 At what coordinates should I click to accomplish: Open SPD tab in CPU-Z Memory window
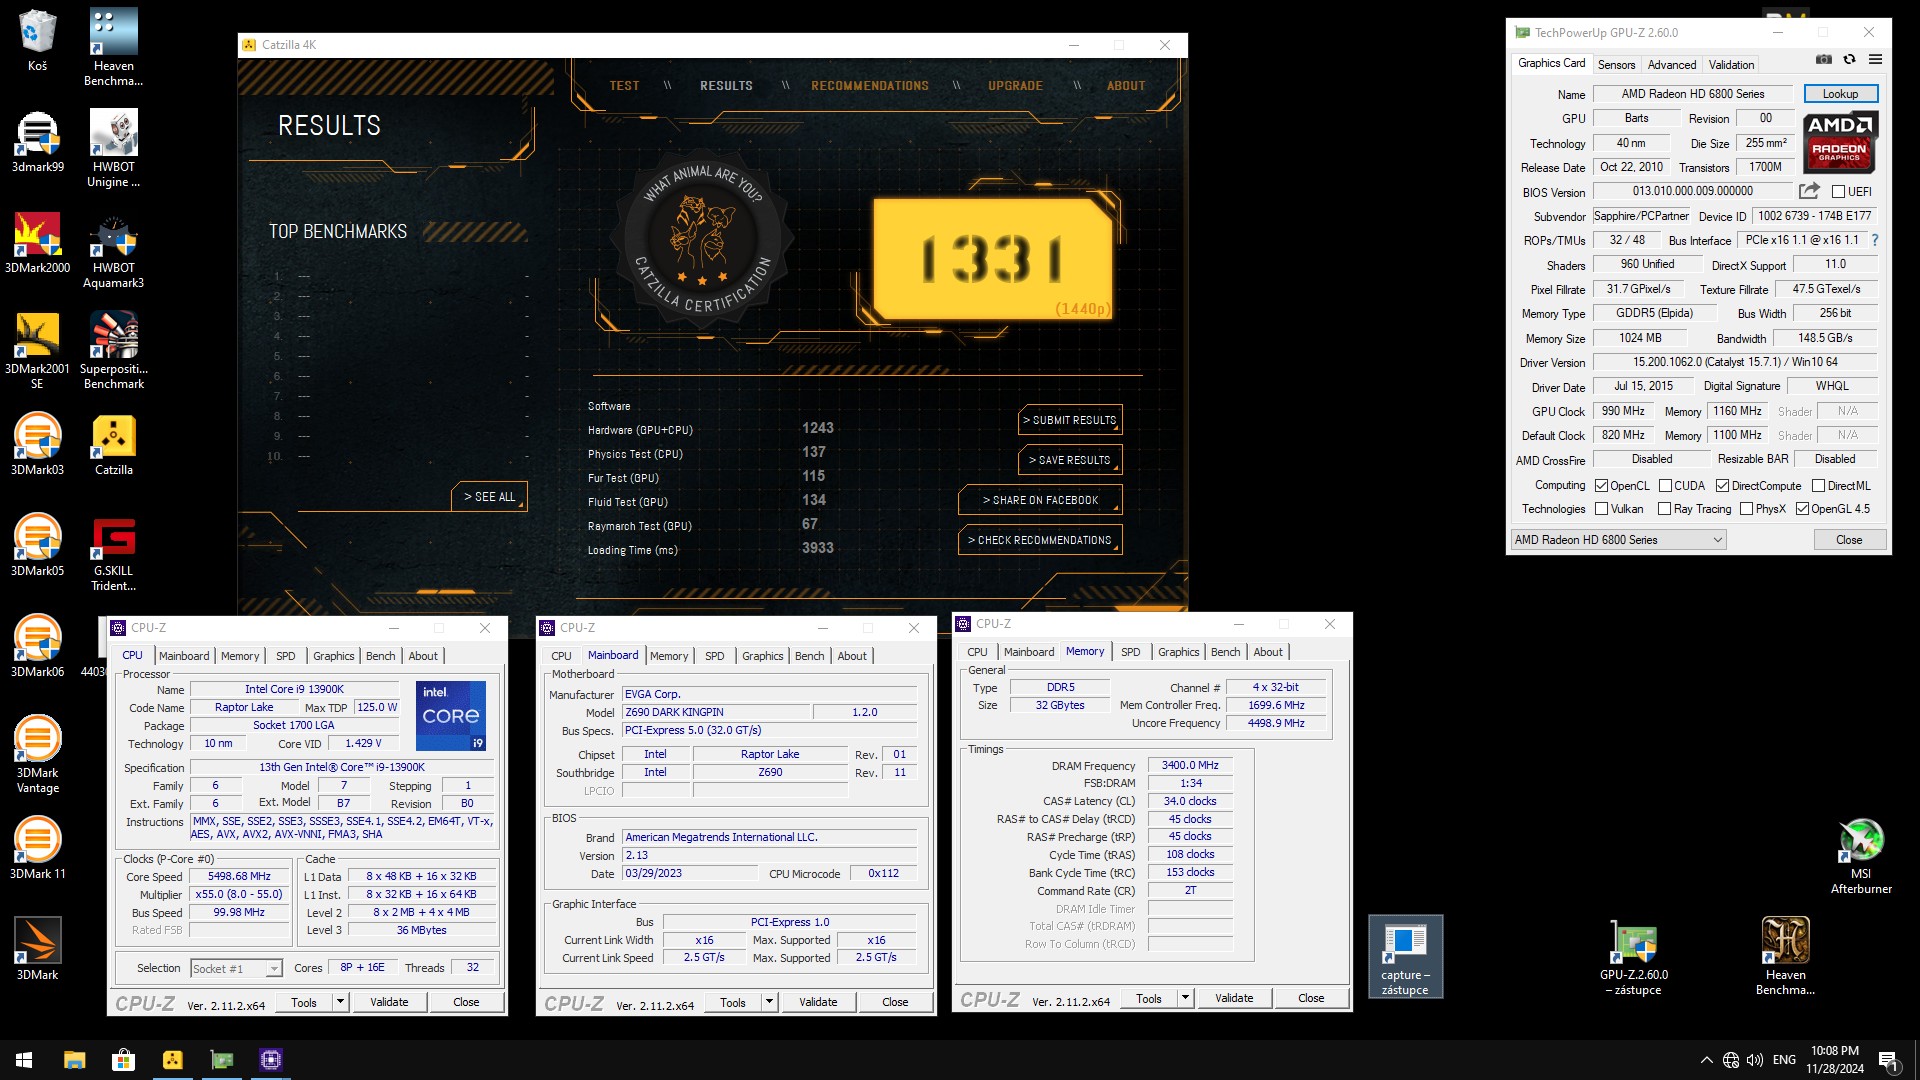tap(1130, 652)
